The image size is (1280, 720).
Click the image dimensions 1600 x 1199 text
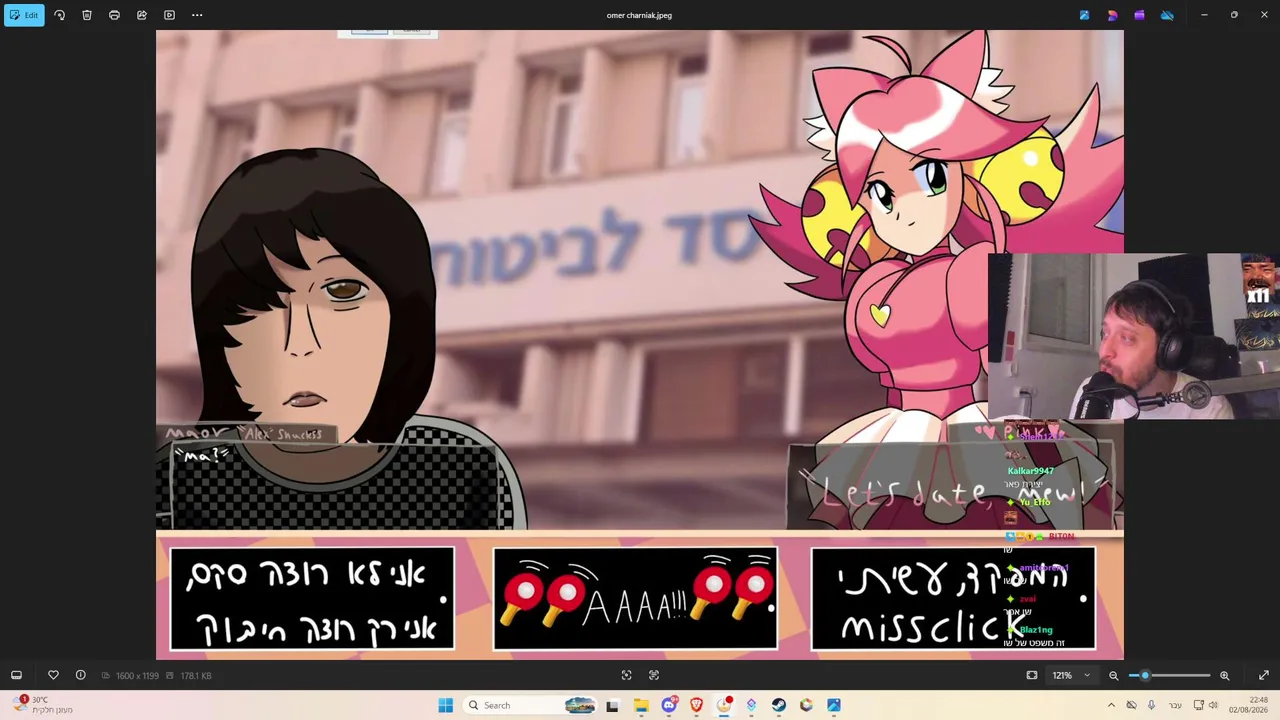click(137, 676)
